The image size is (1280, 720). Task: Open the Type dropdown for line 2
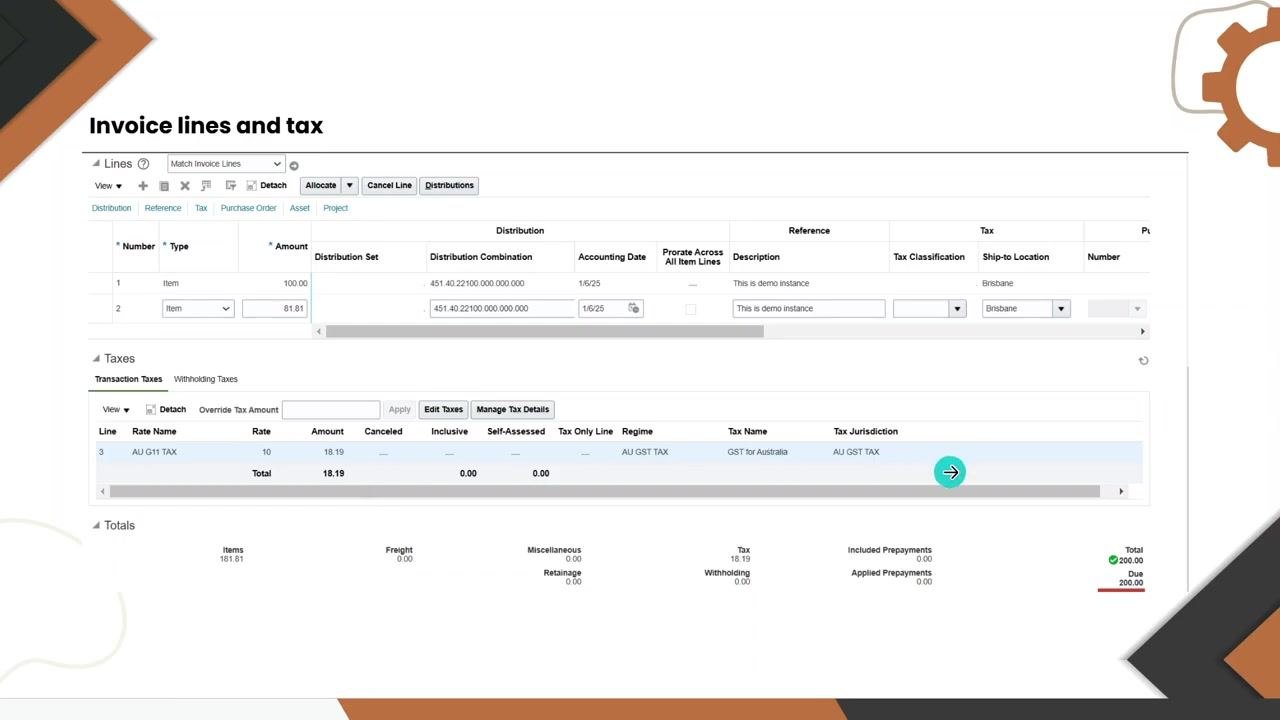(198, 309)
